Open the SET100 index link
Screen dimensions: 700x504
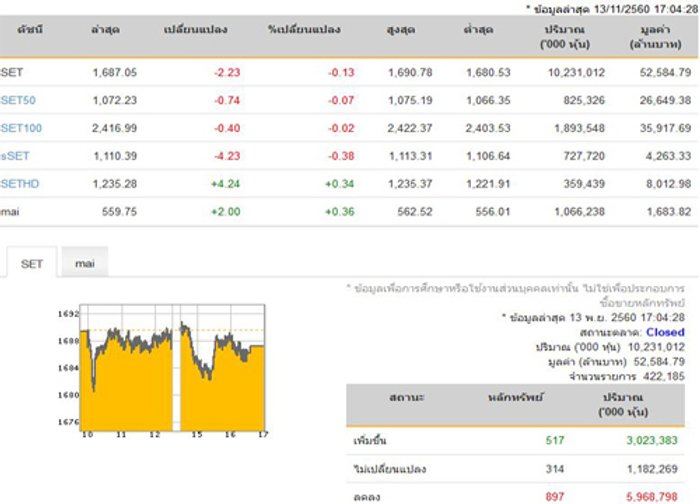(21, 128)
